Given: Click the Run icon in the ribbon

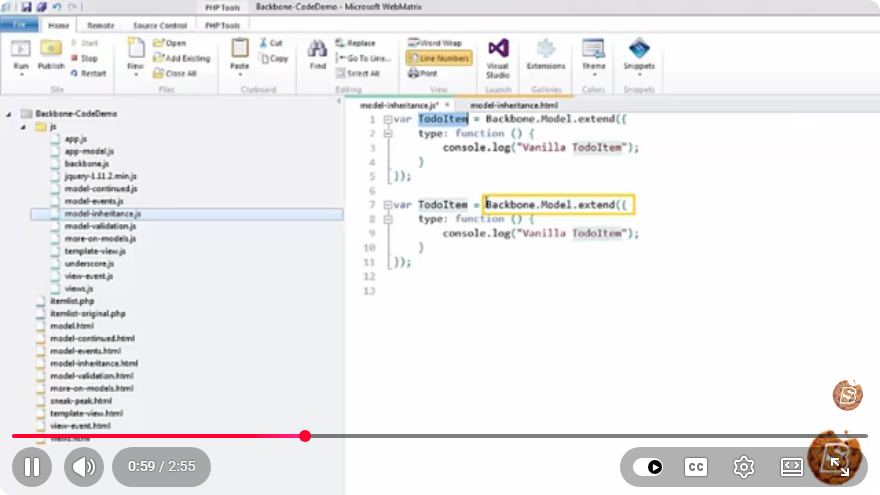Looking at the screenshot, I should pos(21,55).
